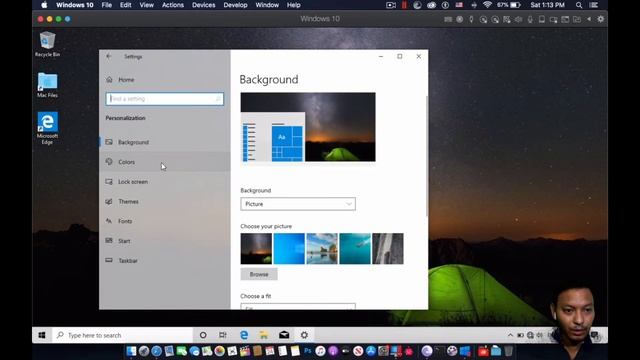
Task: Click the Settings window vertical scrollbar
Action: [x=427, y=155]
